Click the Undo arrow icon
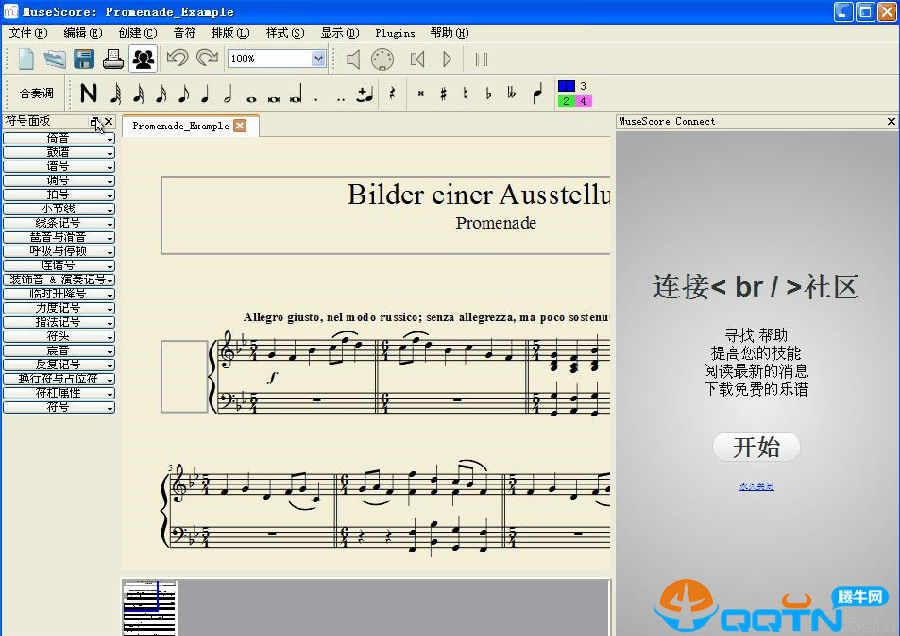The width and height of the screenshot is (900, 636). pos(177,59)
